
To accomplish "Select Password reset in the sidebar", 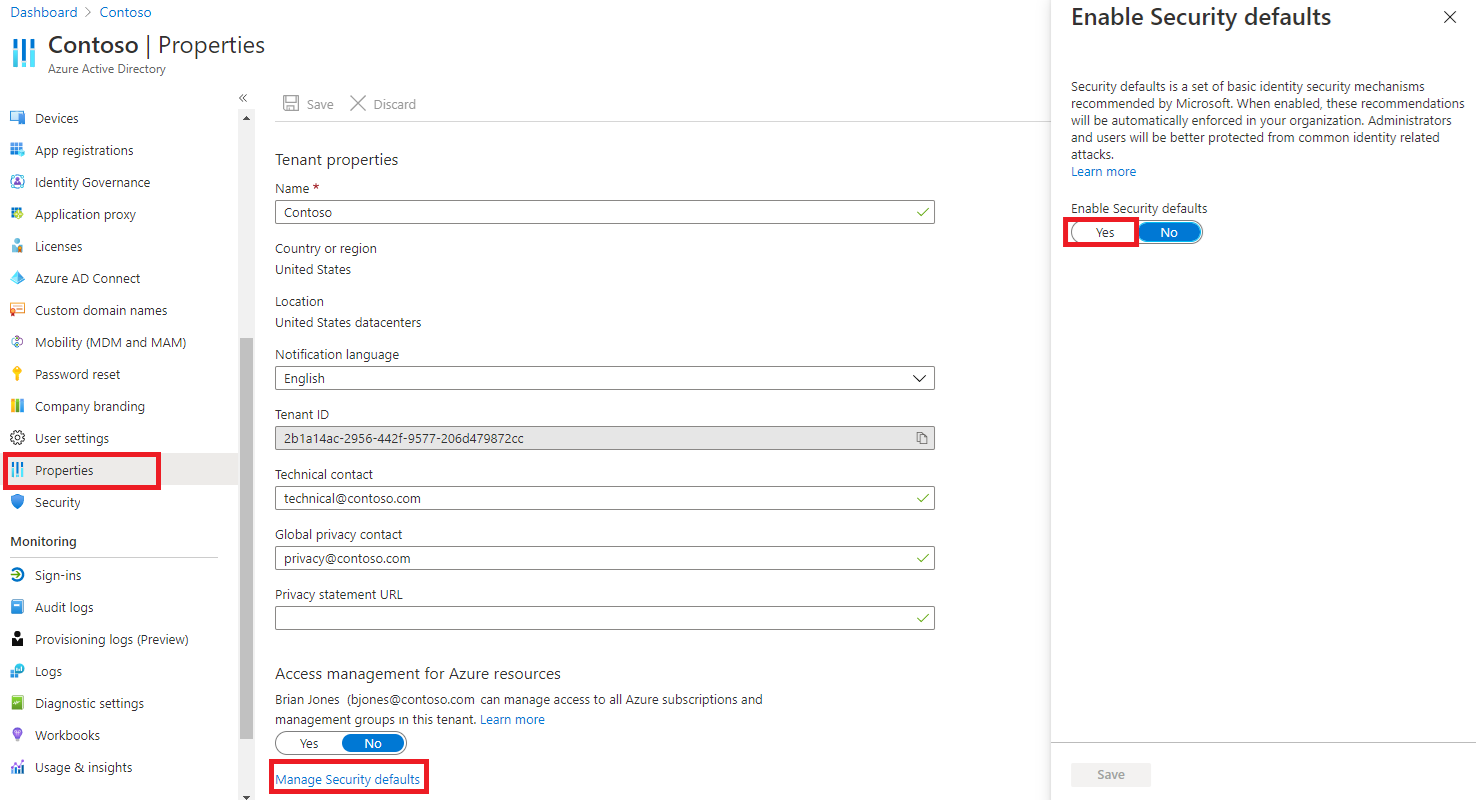I will tap(79, 373).
